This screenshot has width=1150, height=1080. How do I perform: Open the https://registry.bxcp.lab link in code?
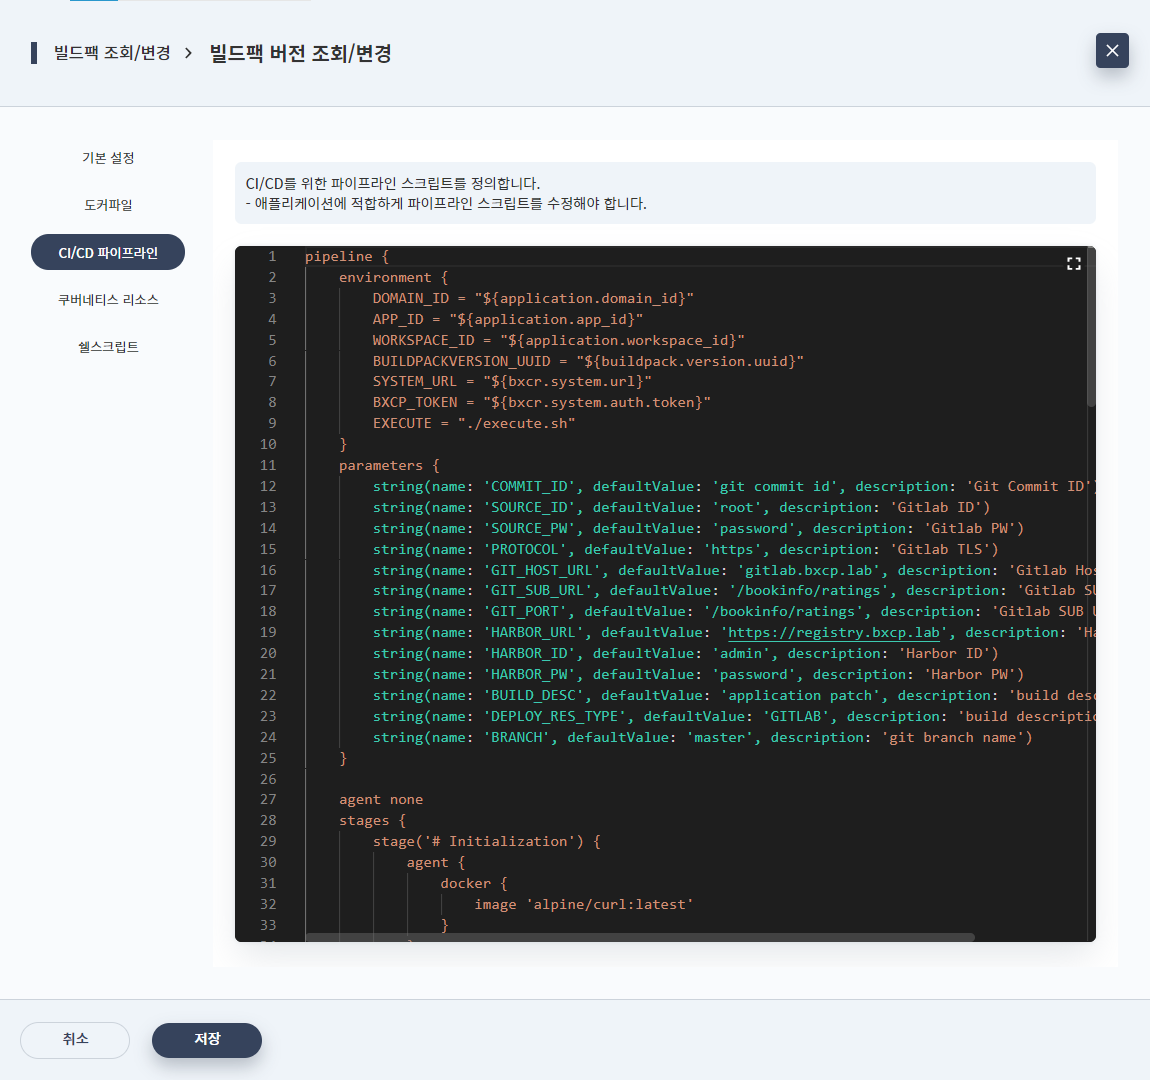pyautogui.click(x=833, y=632)
